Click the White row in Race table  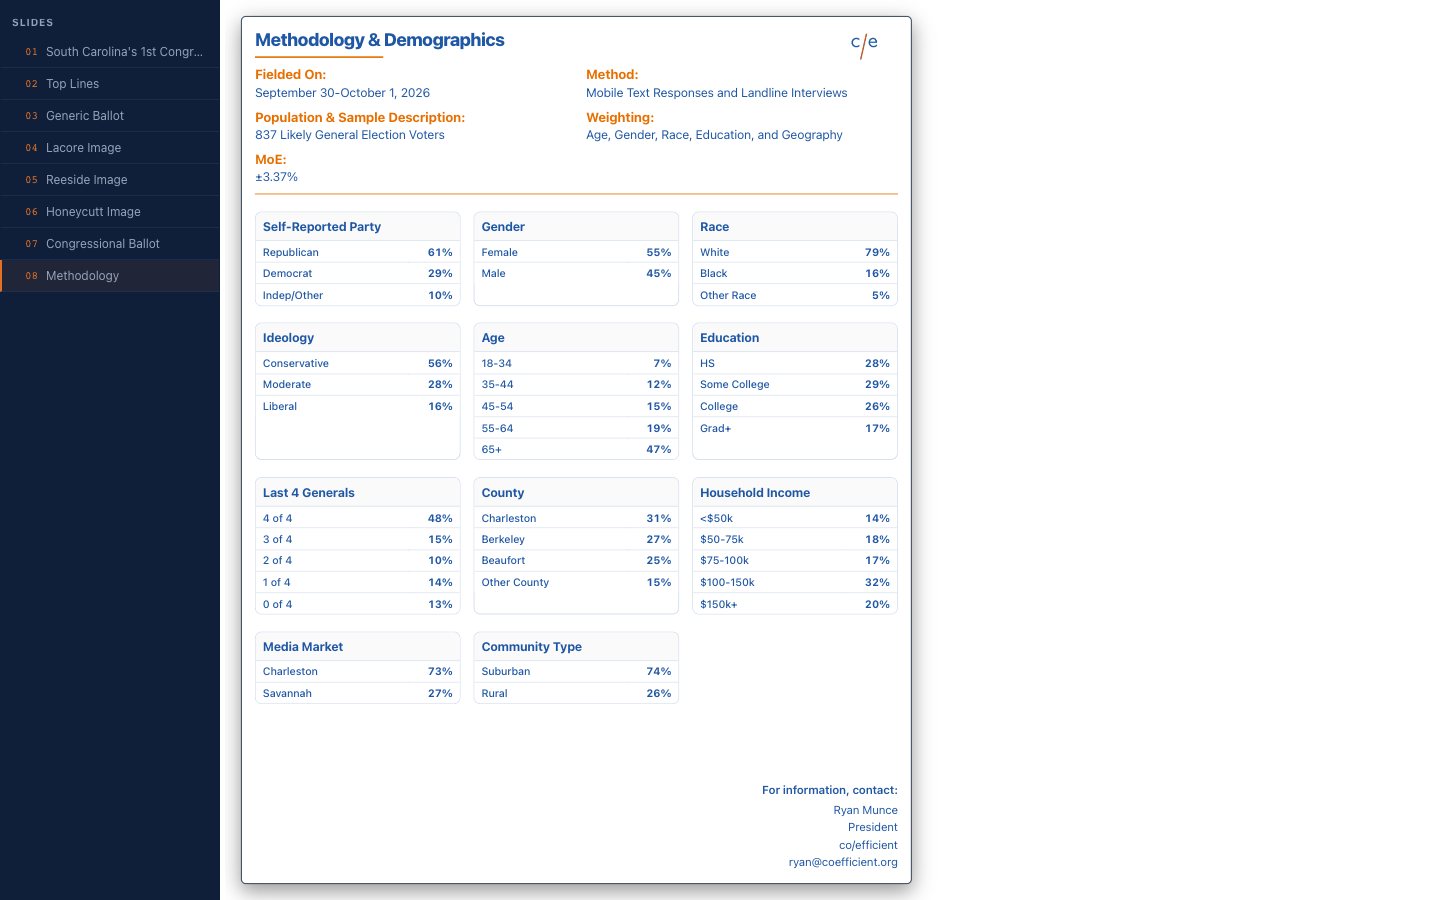[x=795, y=252]
